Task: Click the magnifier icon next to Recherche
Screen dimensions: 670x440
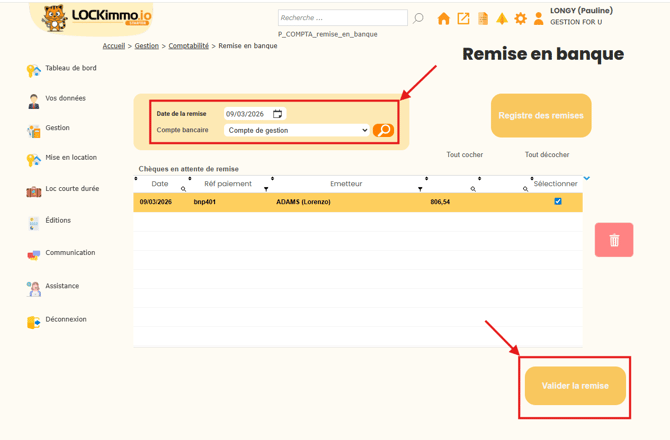Action: [x=418, y=18]
